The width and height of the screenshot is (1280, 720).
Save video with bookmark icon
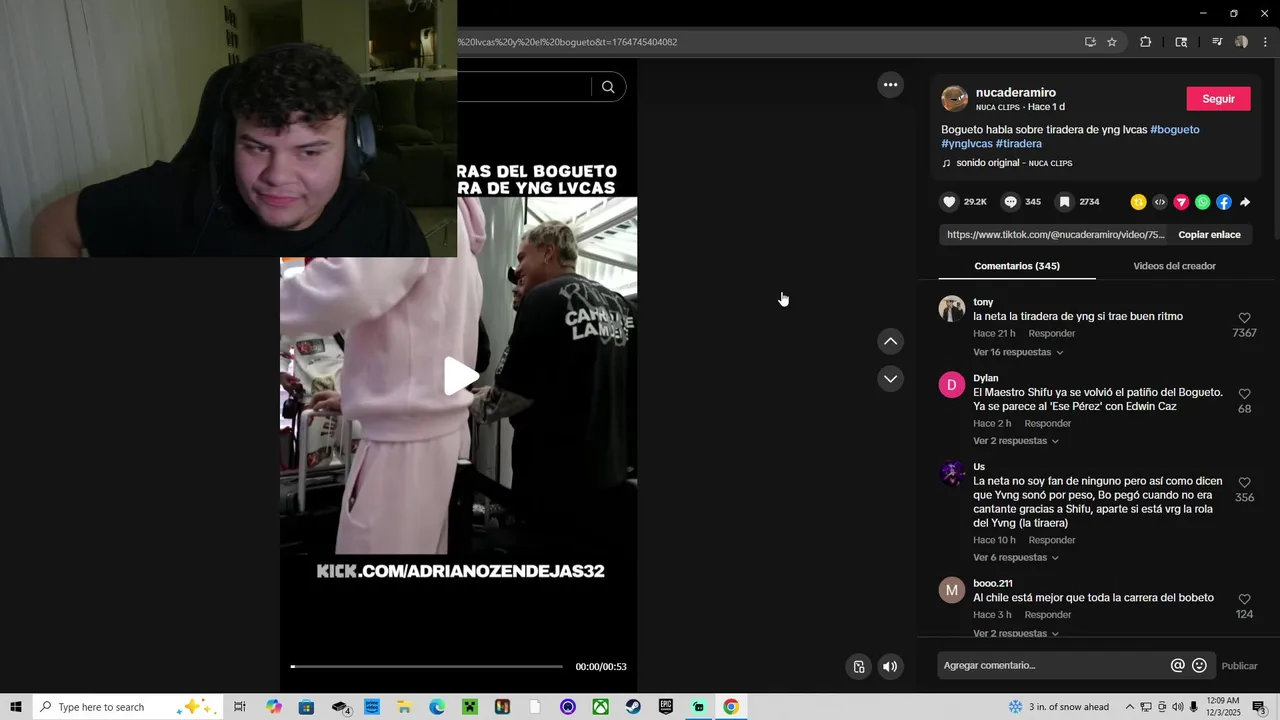[1065, 202]
